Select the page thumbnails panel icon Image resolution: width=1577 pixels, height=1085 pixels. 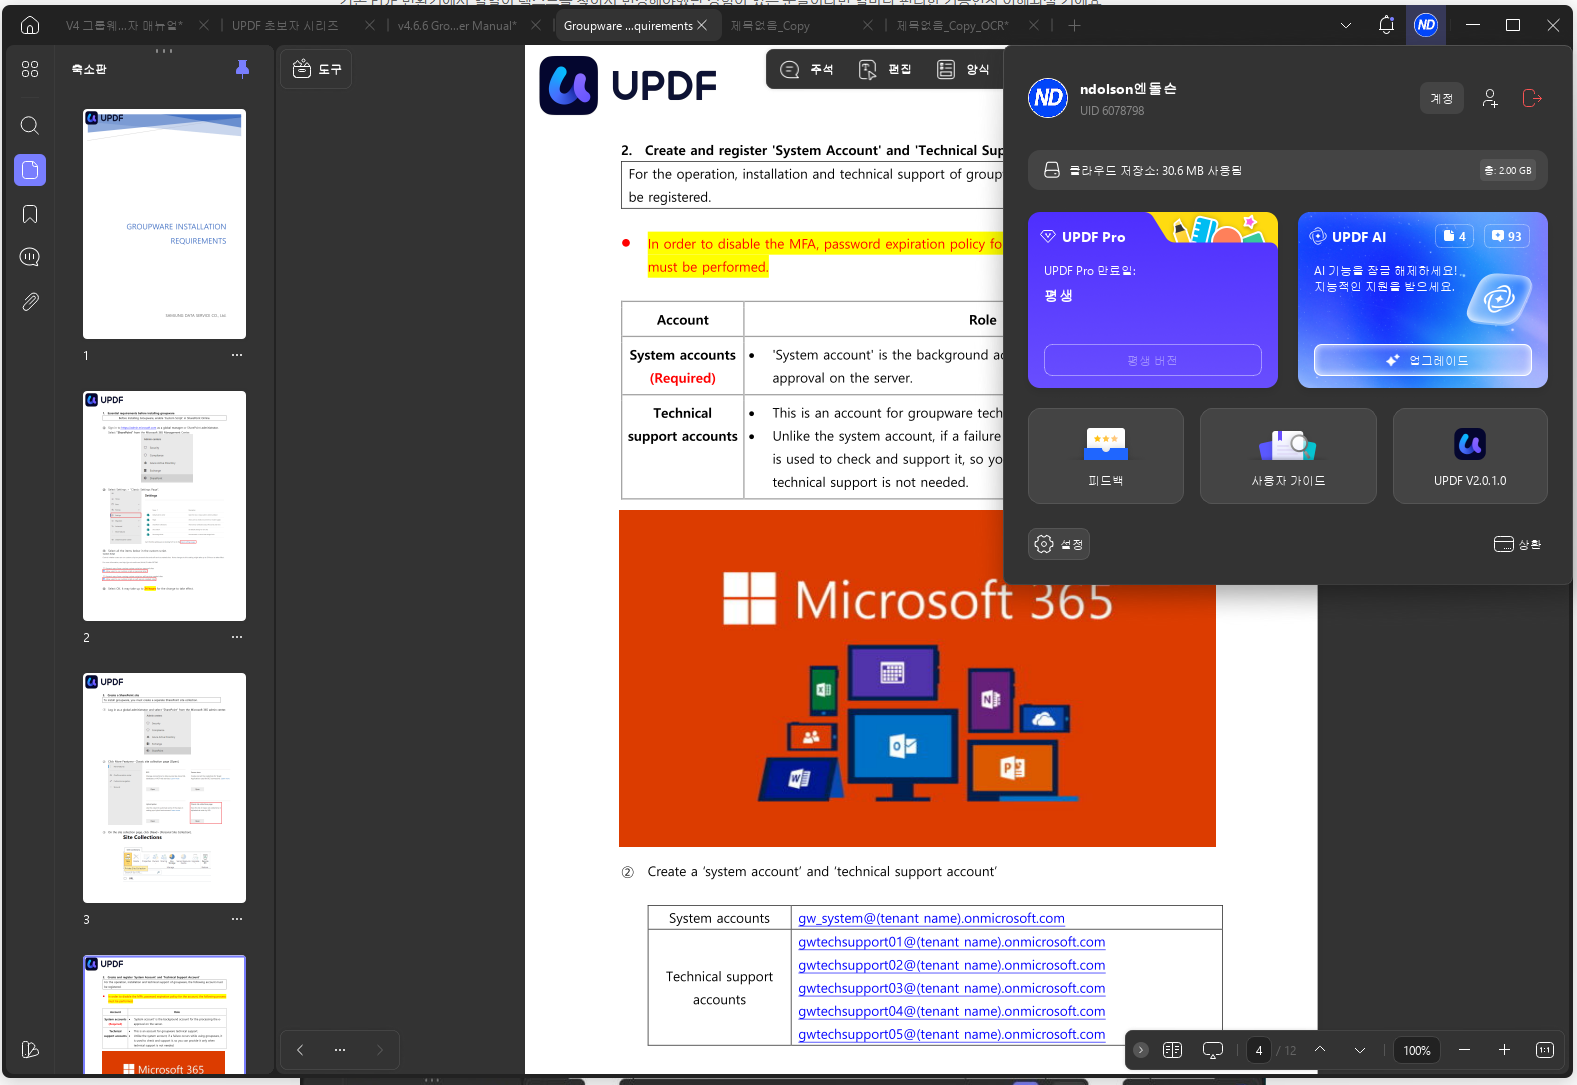[x=30, y=170]
